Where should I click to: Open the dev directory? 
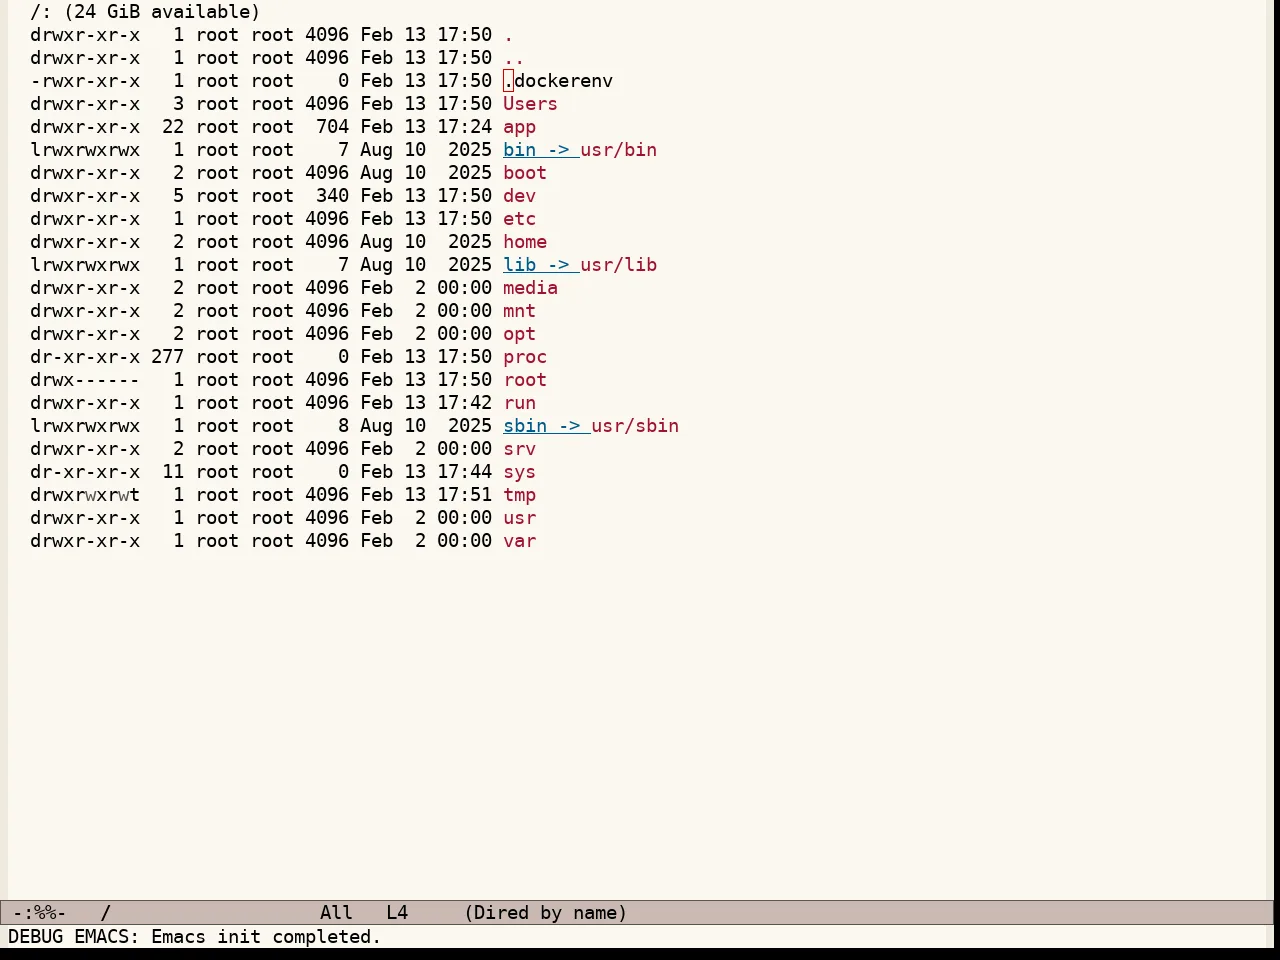pyautogui.click(x=519, y=196)
